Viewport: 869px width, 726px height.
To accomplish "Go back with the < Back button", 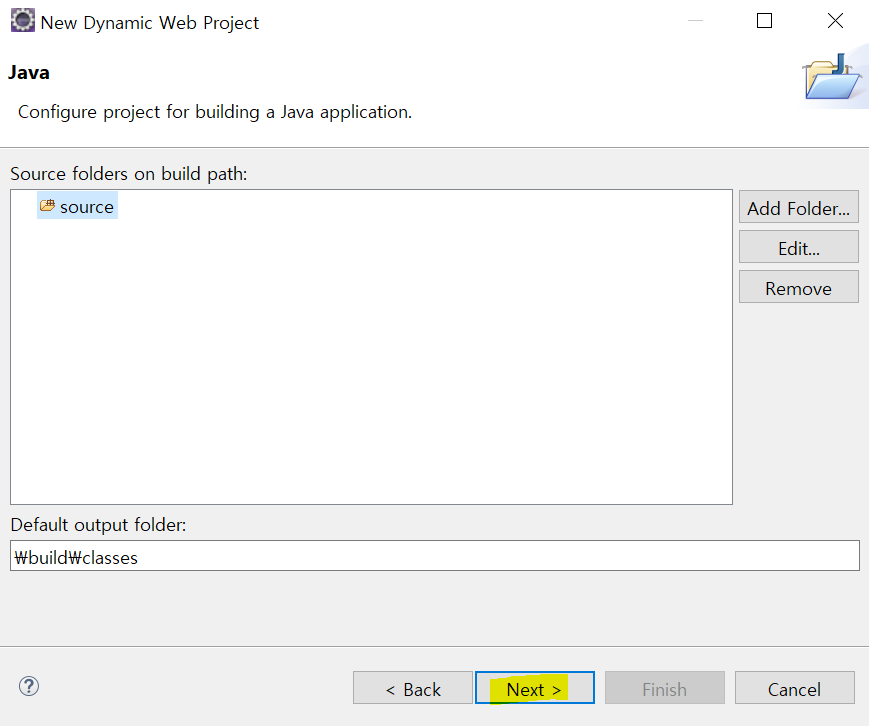I will [x=413, y=688].
